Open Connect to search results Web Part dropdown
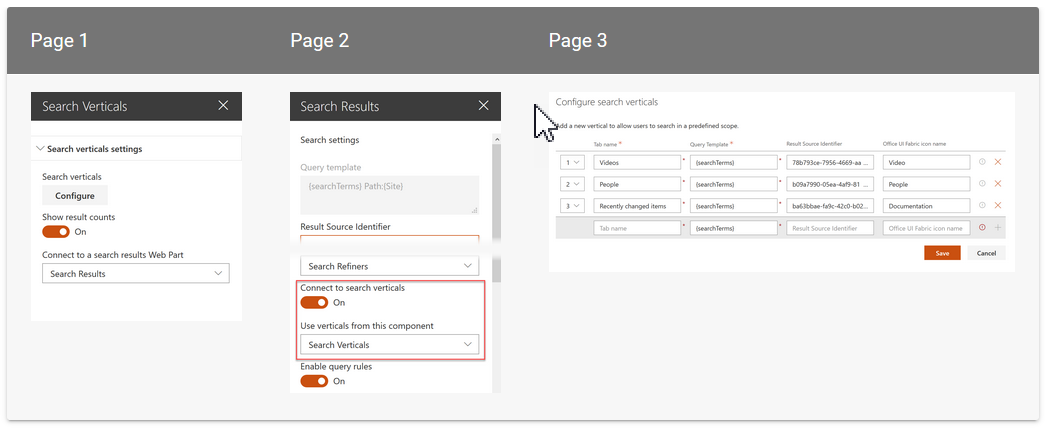Screen dimensions: 1045x429 point(136,274)
